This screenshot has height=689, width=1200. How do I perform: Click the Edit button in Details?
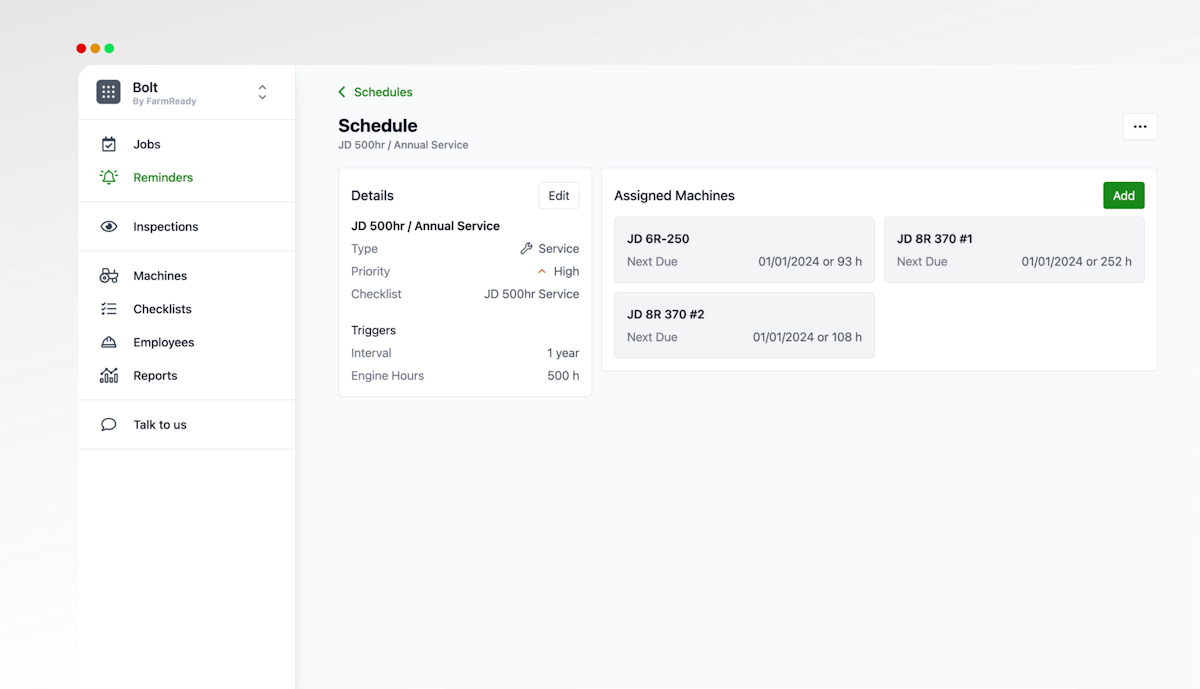[x=558, y=196]
